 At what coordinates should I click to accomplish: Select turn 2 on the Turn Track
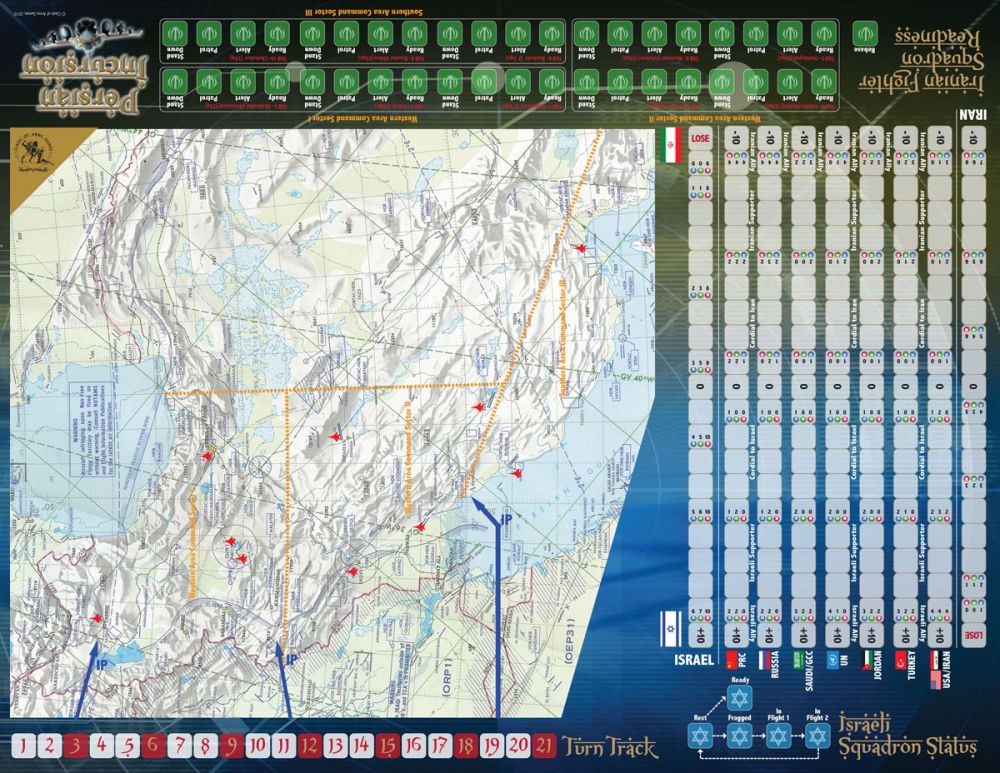[50, 746]
